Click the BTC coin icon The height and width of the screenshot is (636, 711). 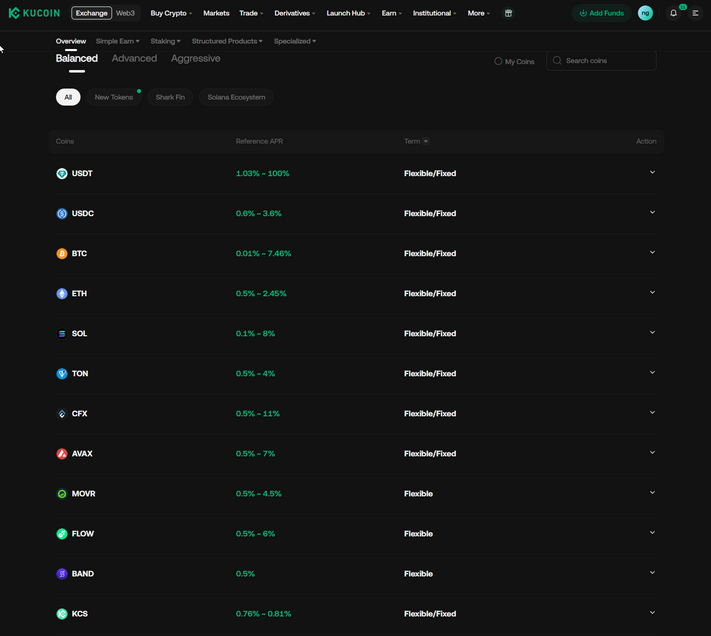[x=62, y=253]
